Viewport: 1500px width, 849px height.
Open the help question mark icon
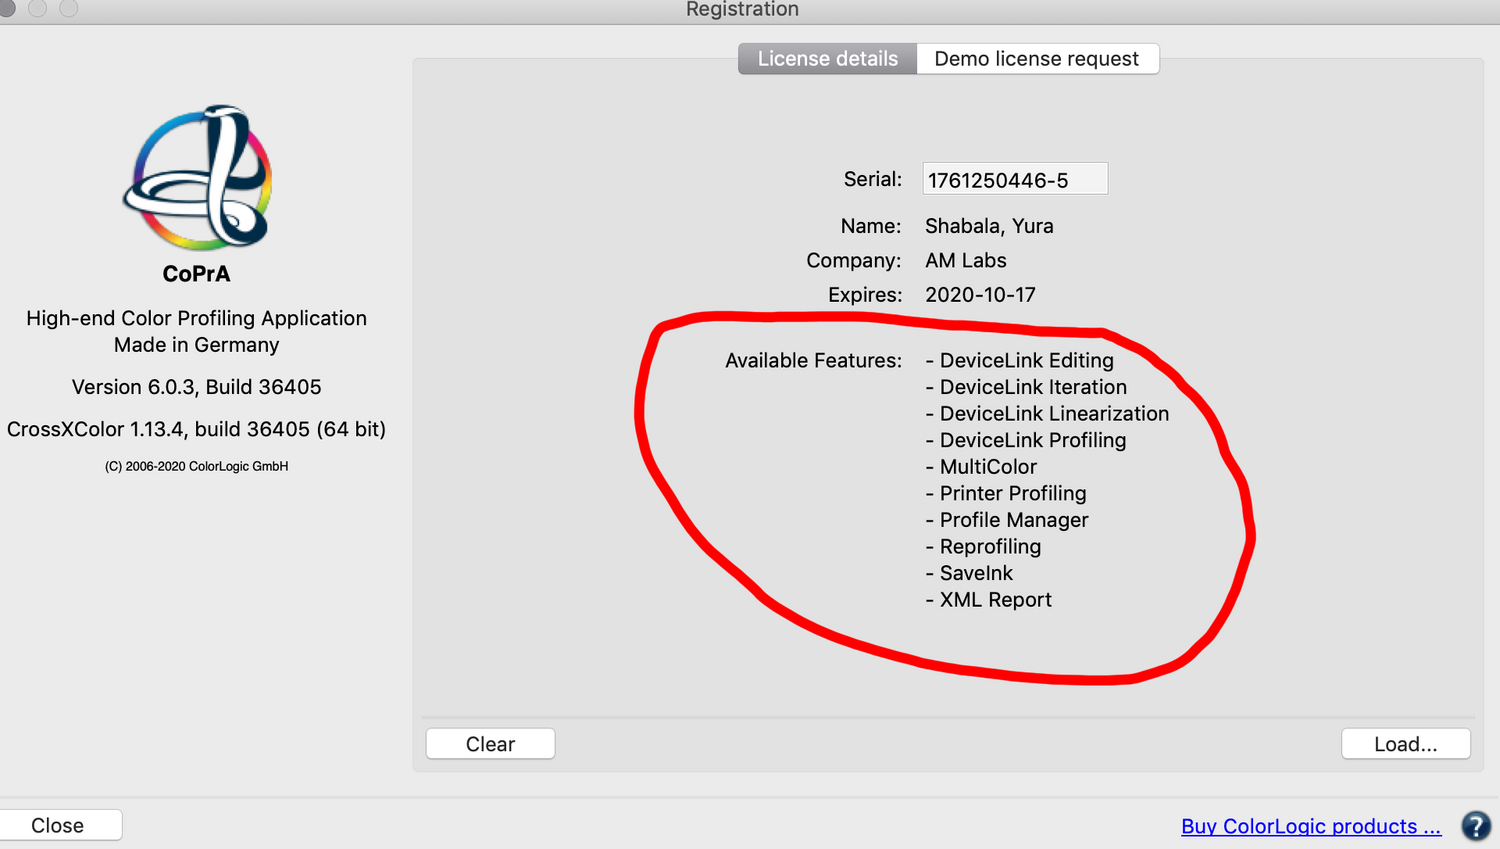pyautogui.click(x=1476, y=826)
